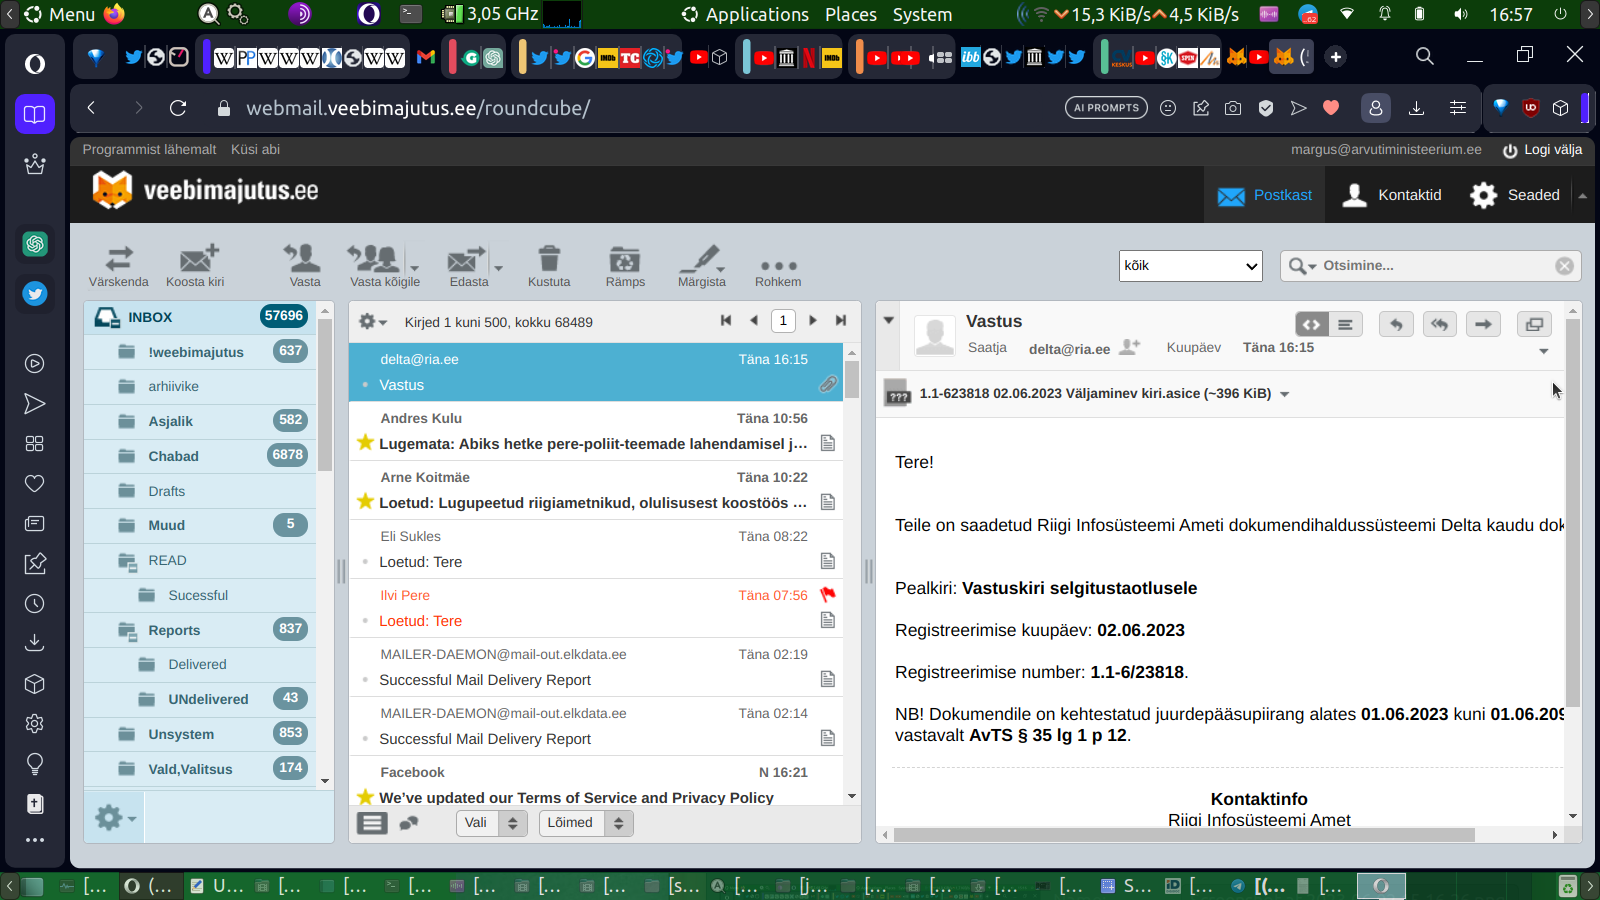Open the Postkast mail tab
This screenshot has height=900, width=1600.
(1265, 195)
